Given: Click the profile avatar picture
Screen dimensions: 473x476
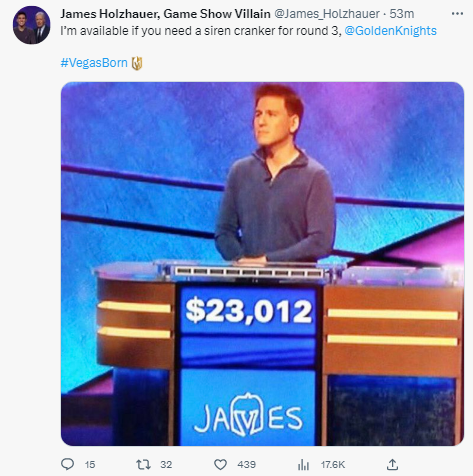Looking at the screenshot, I should [31, 25].
